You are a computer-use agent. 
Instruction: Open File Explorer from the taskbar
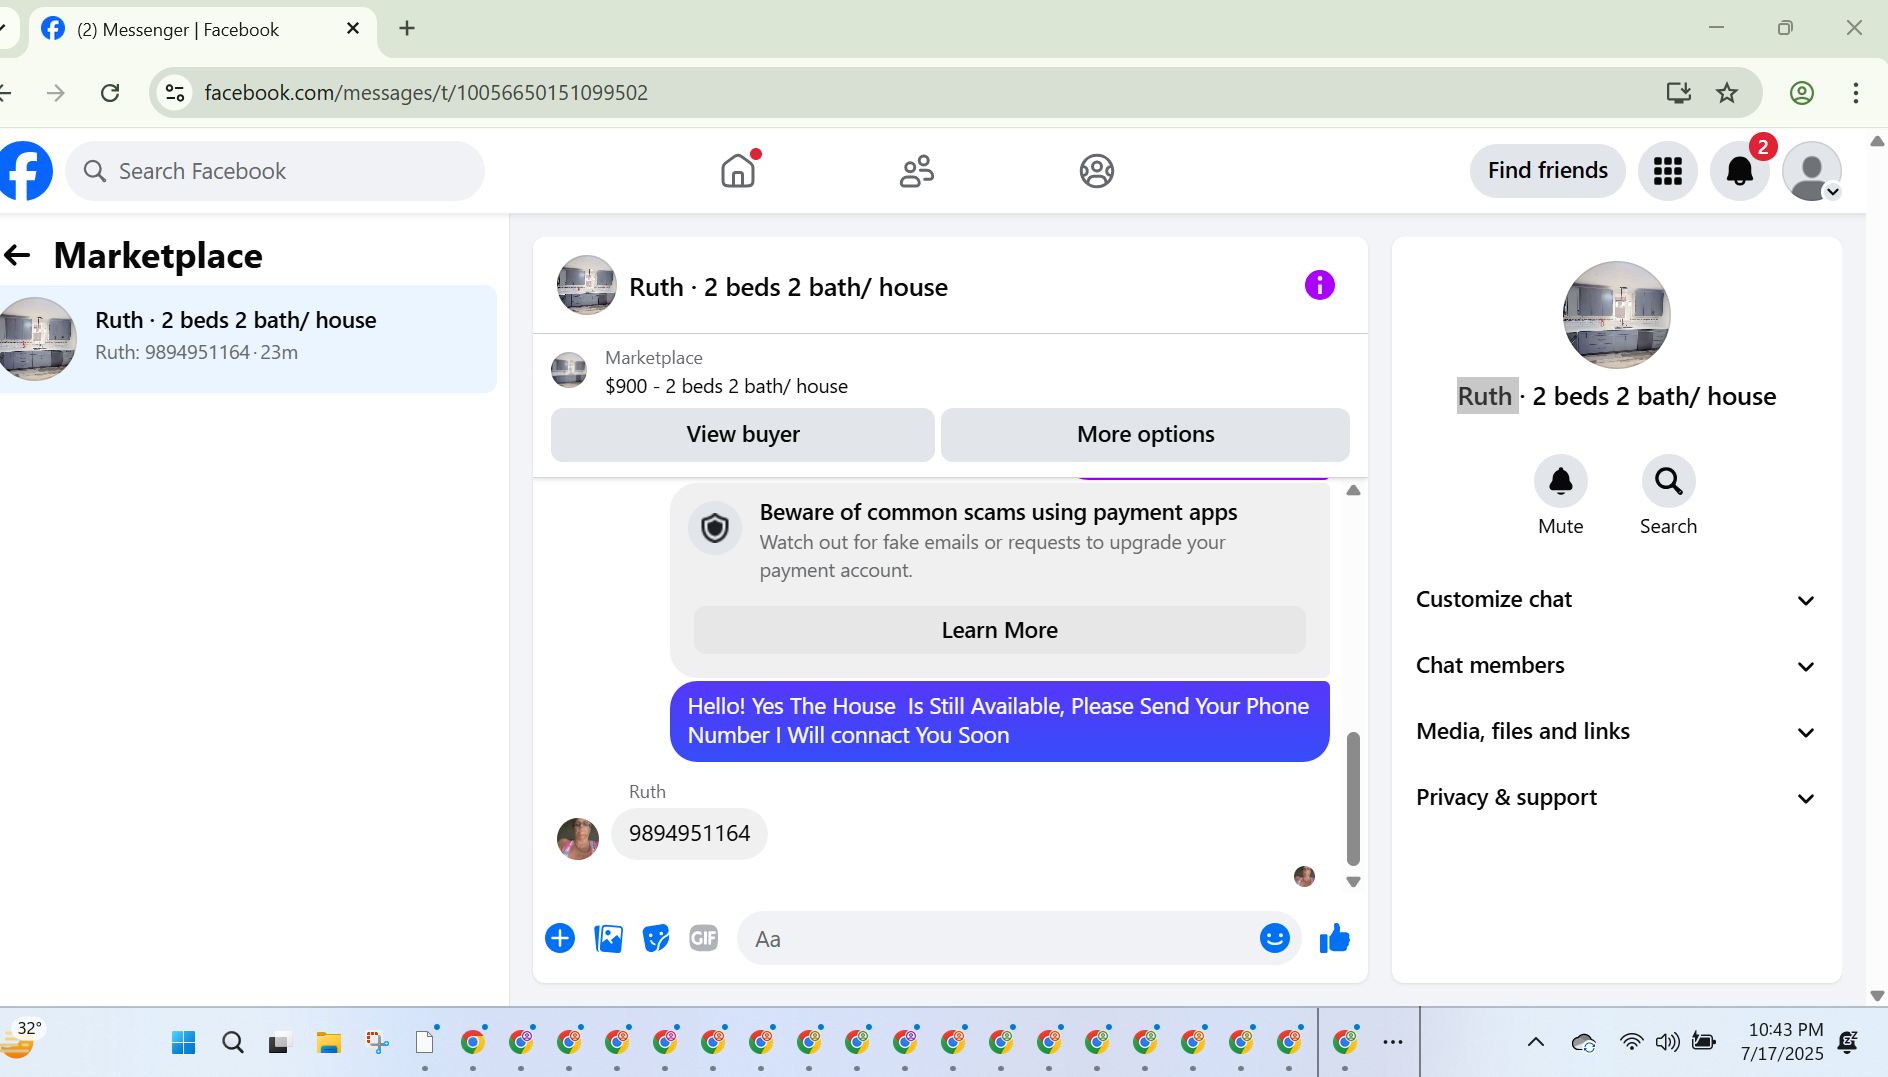pyautogui.click(x=329, y=1043)
